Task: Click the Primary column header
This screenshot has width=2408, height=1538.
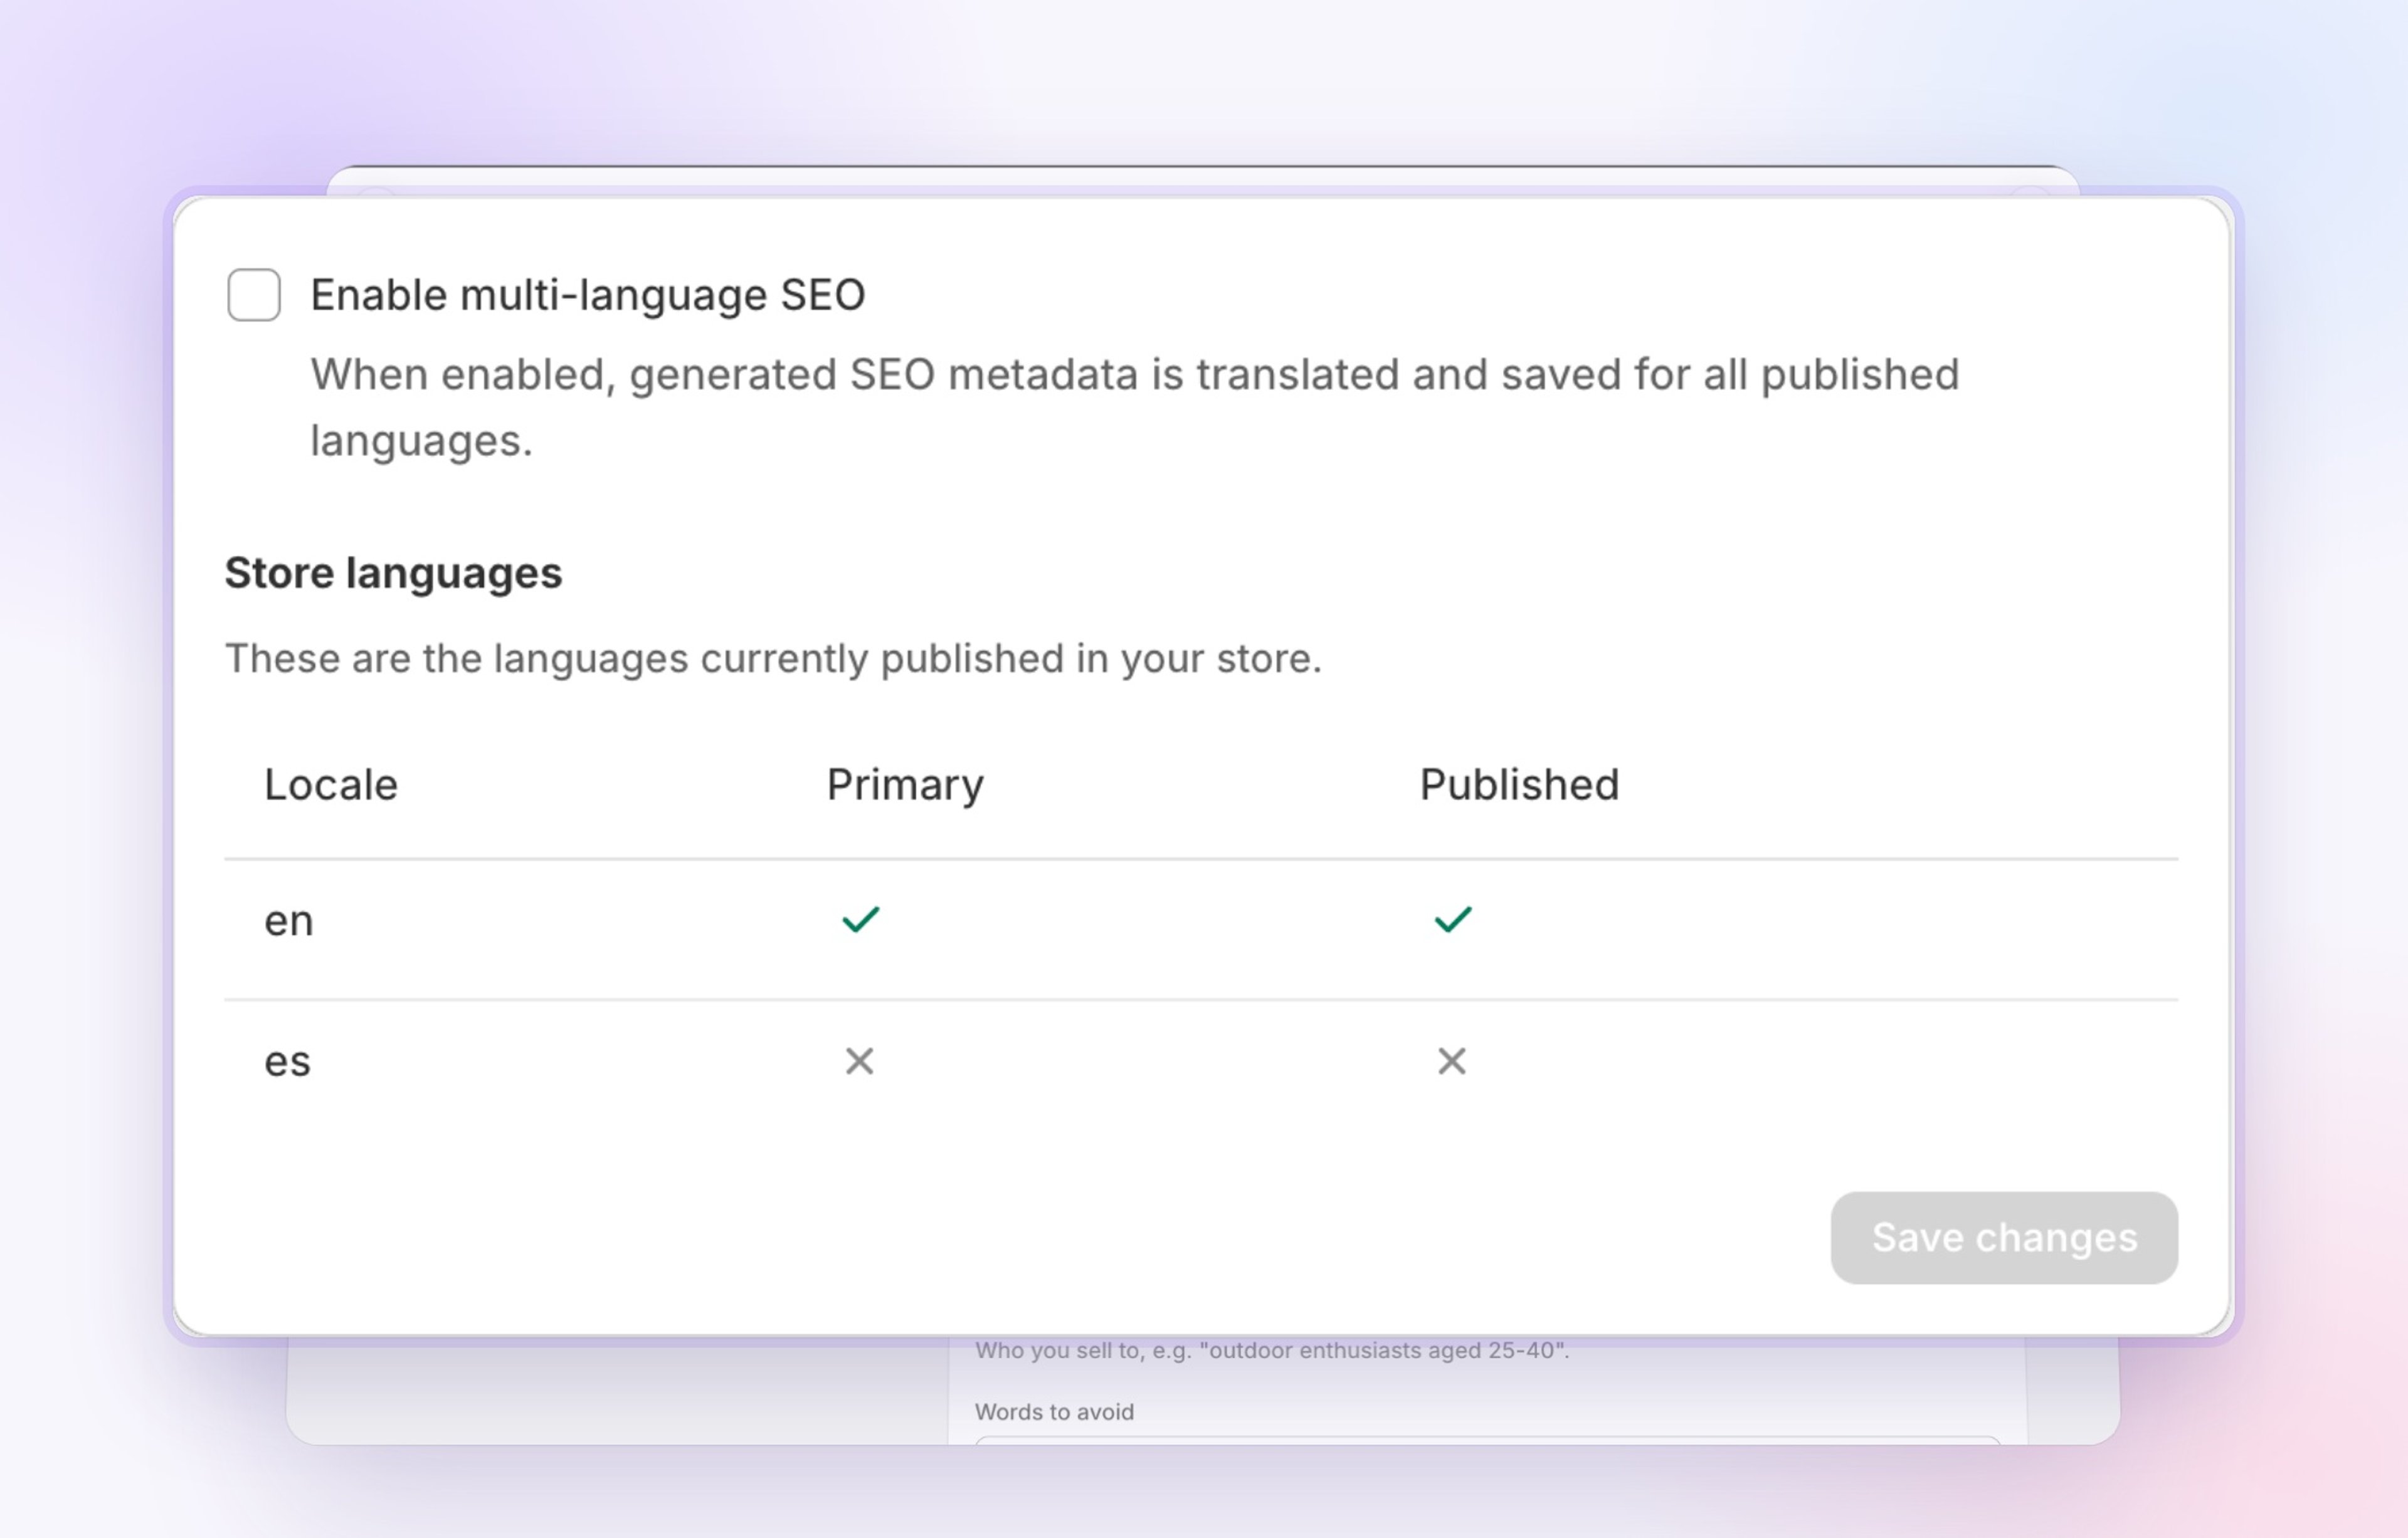Action: (905, 785)
